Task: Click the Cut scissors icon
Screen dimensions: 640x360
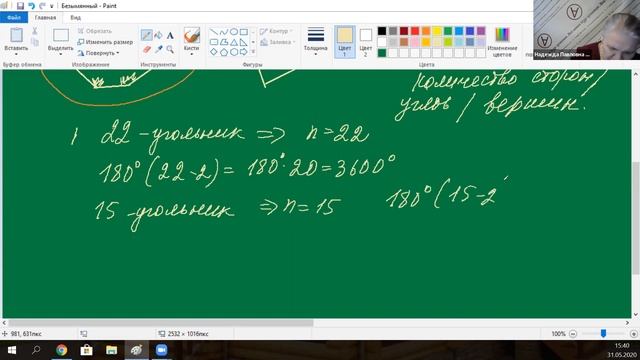Action: [x=35, y=31]
